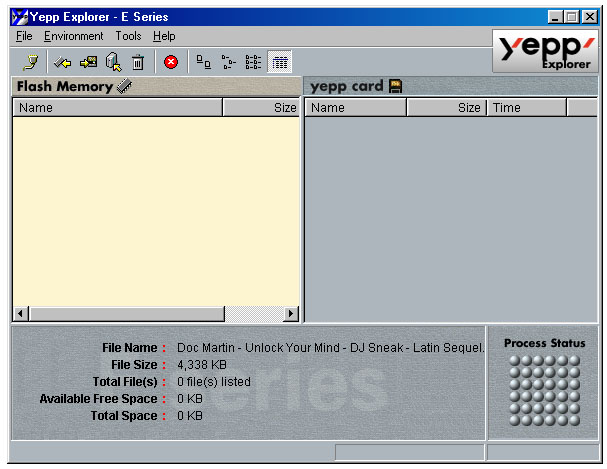Sort yepp card list by Name column
This screenshot has width=607, height=469.
(x=356, y=107)
